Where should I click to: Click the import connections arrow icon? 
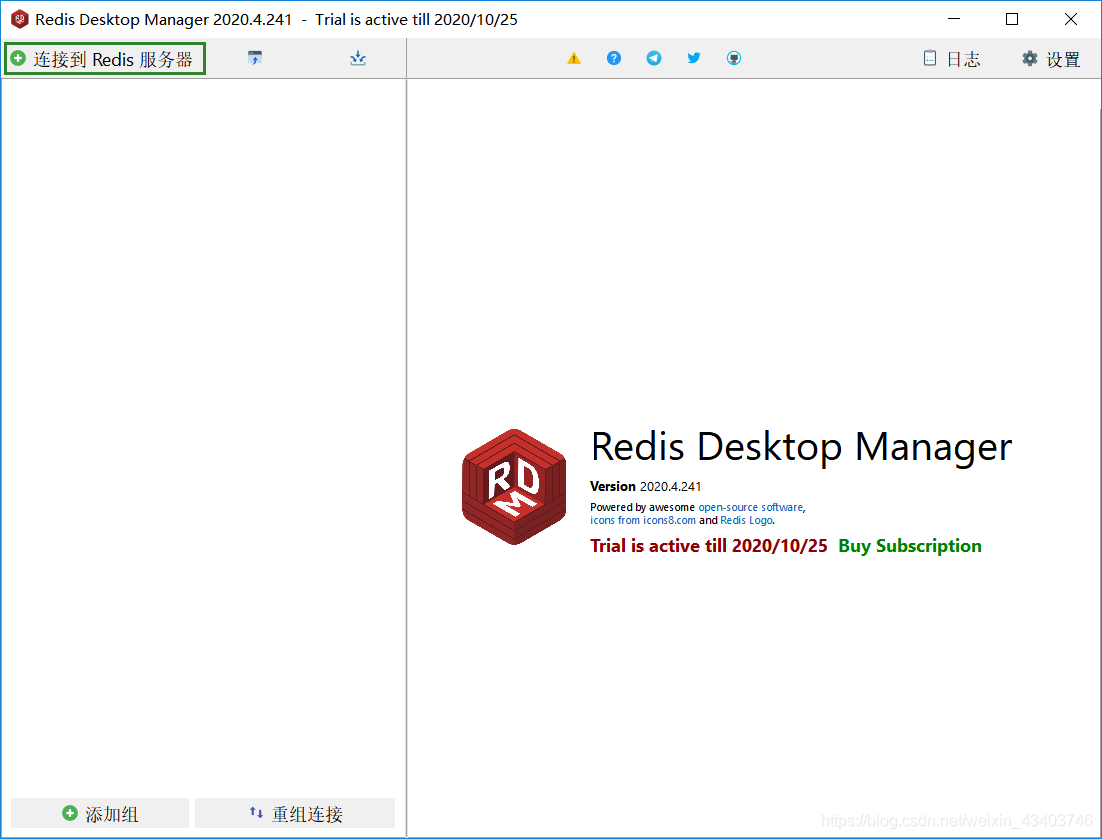point(254,58)
